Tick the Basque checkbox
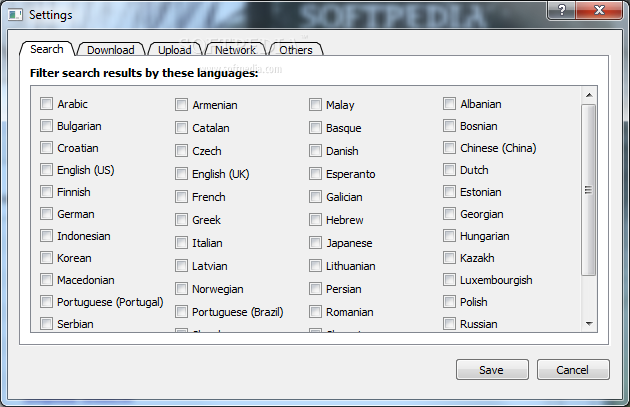This screenshot has width=630, height=407. (315, 128)
